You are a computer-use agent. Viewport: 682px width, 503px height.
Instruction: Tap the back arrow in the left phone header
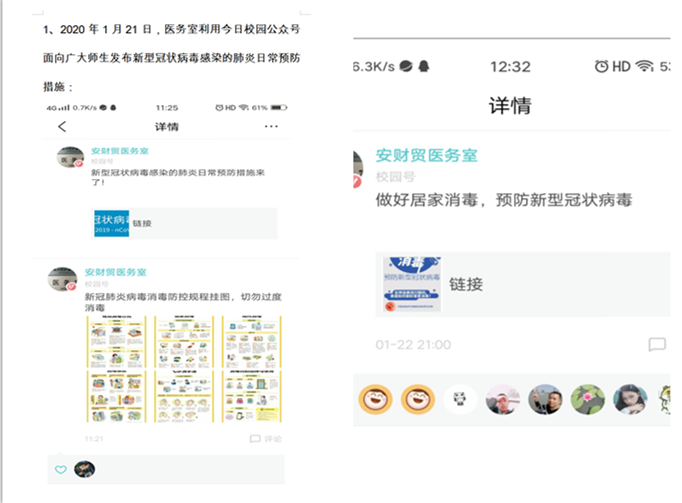(x=63, y=127)
